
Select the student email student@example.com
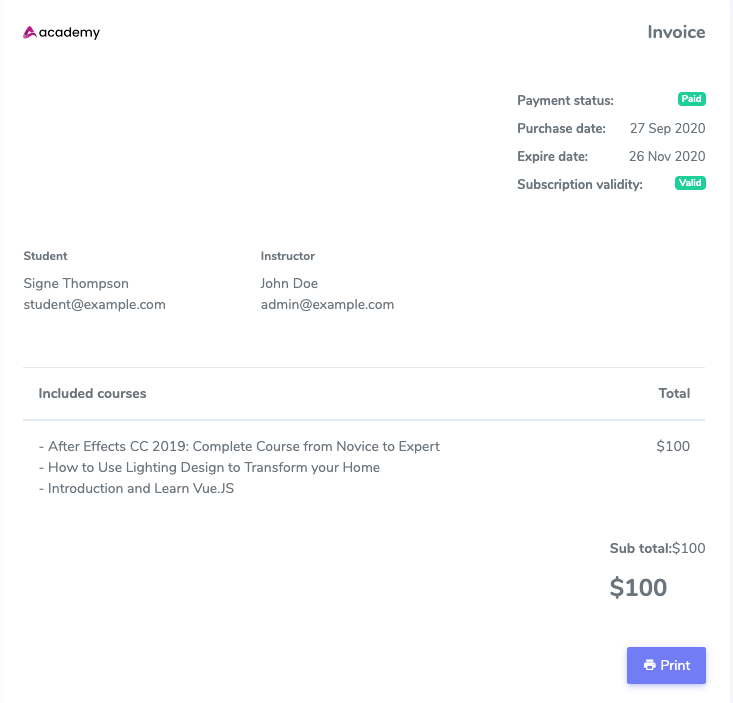click(94, 305)
